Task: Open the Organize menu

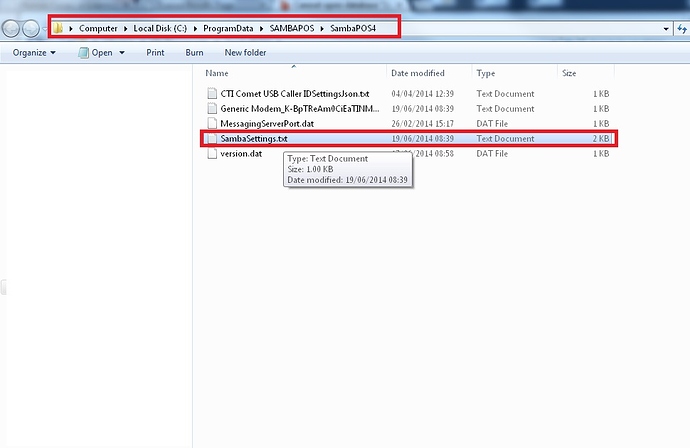Action: [x=34, y=53]
